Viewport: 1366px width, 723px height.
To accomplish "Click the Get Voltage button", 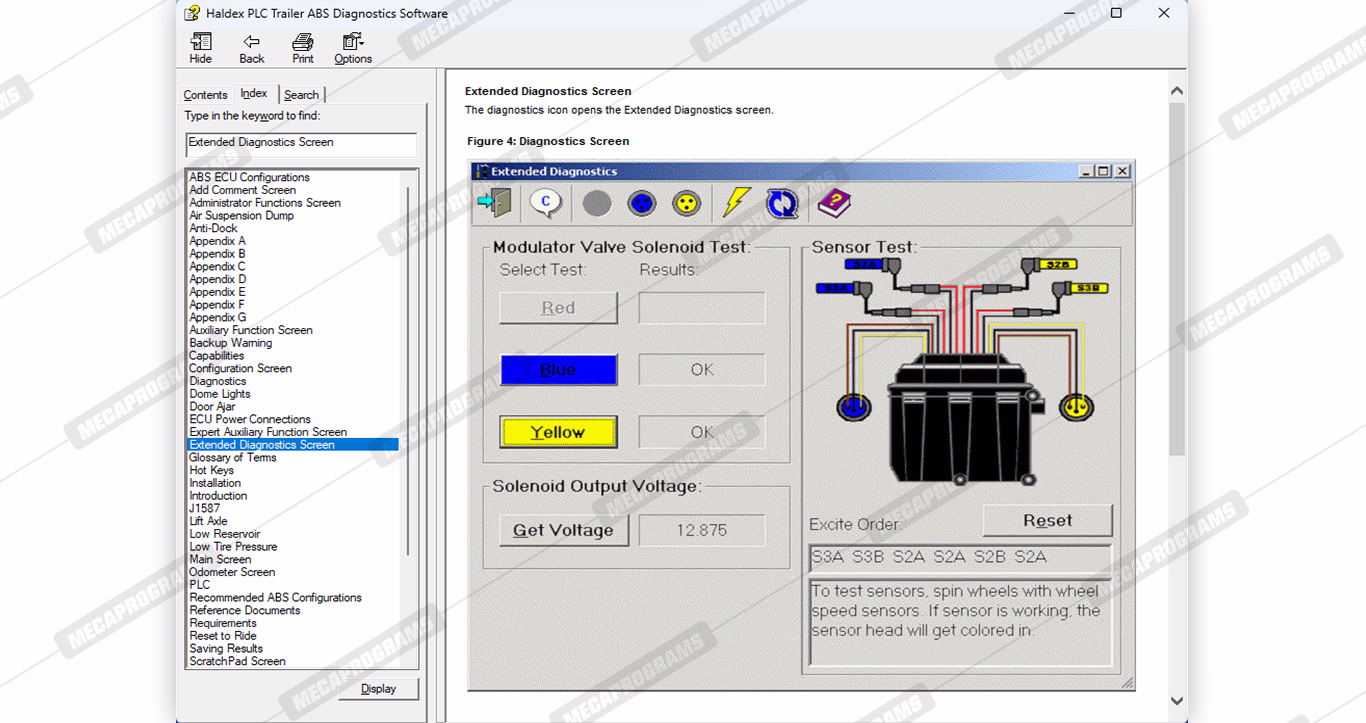I will point(563,530).
